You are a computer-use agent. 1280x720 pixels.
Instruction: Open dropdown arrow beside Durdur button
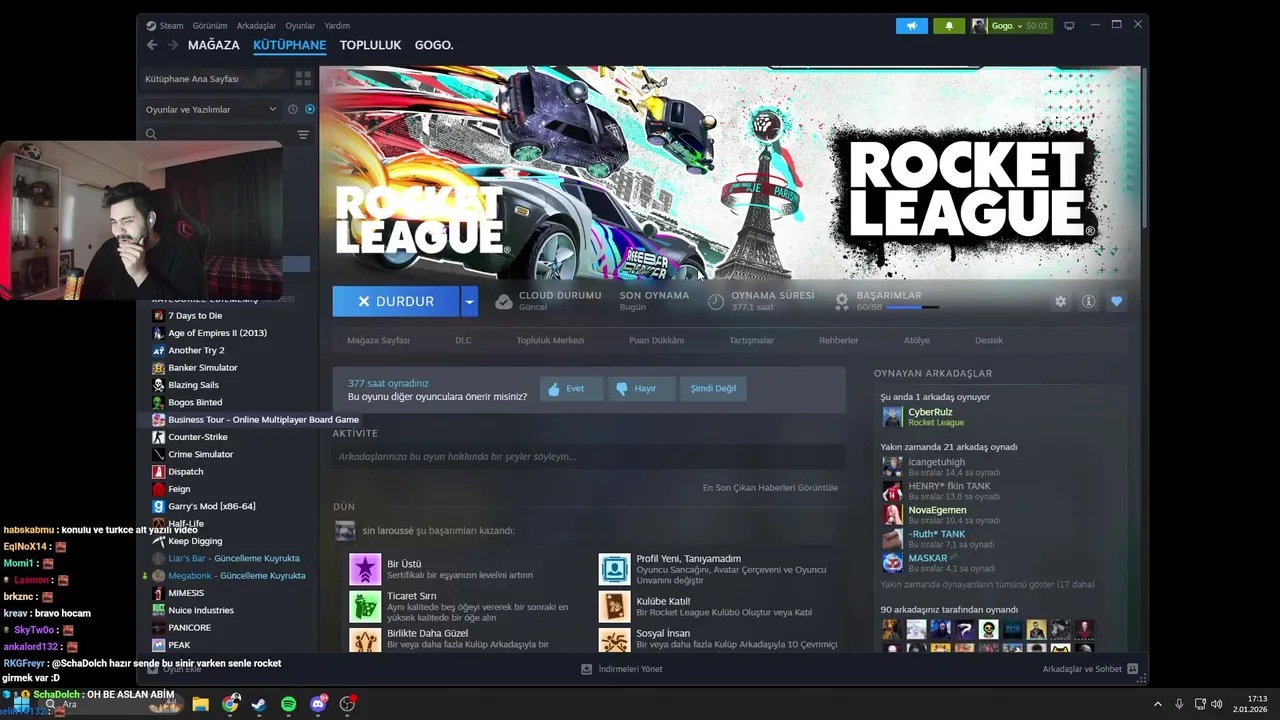469,301
